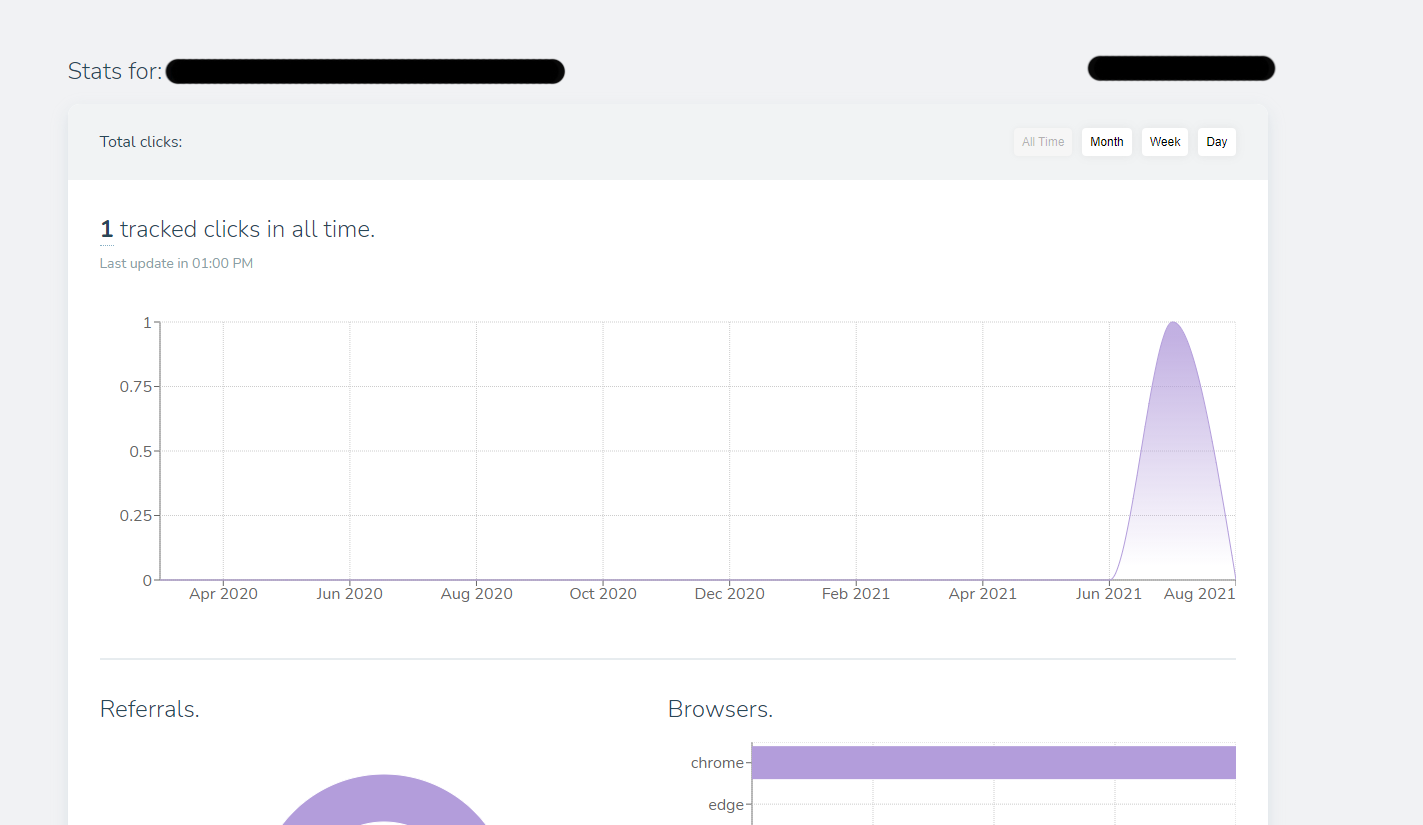The width and height of the screenshot is (1423, 825).
Task: Click the Apr 2020 axis label
Action: pyautogui.click(x=223, y=593)
